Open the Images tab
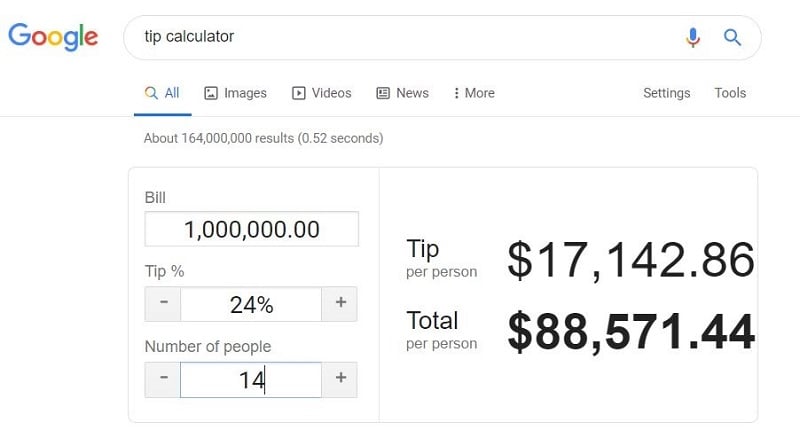Image resolution: width=800 pixels, height=430 pixels. click(x=236, y=93)
